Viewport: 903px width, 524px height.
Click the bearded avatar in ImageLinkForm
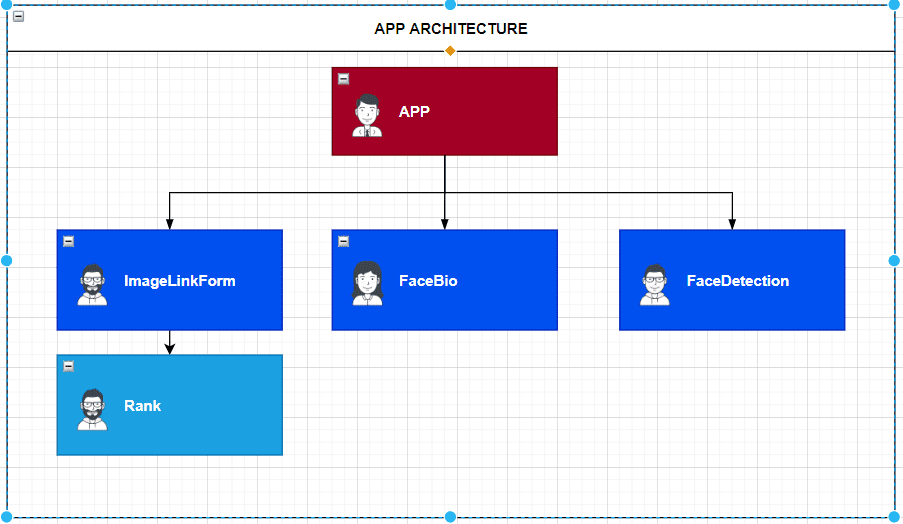(x=92, y=285)
